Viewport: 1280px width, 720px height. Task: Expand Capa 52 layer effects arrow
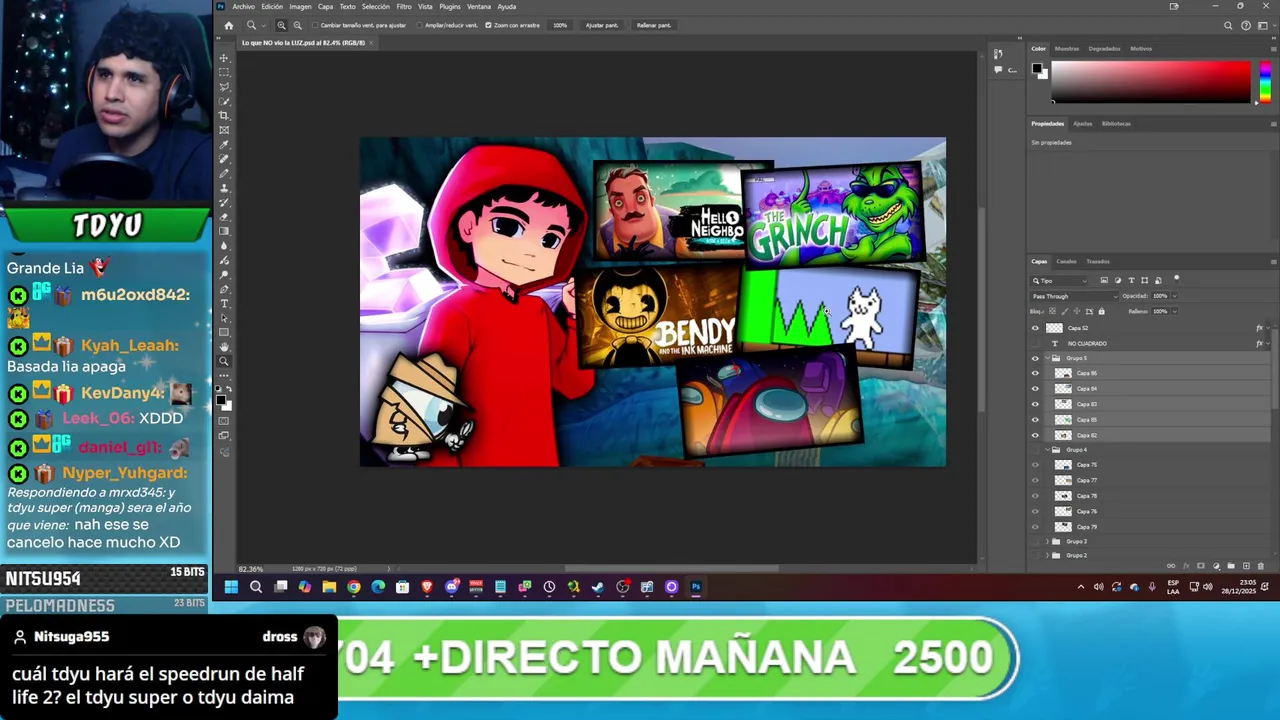1268,328
